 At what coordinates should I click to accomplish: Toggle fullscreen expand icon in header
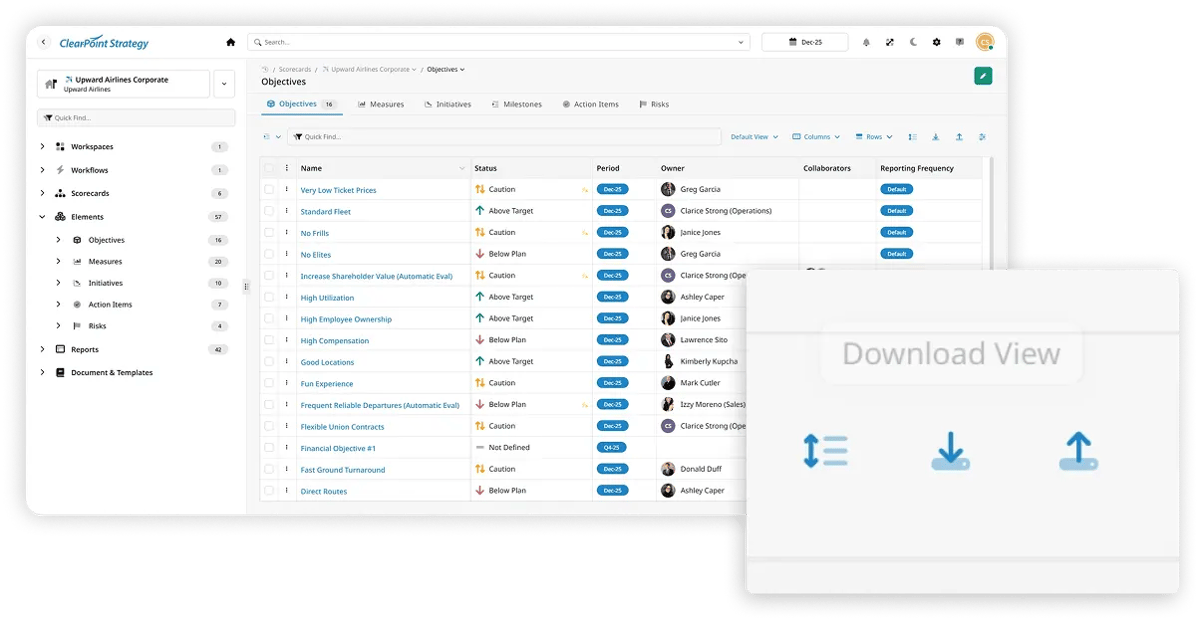(890, 42)
